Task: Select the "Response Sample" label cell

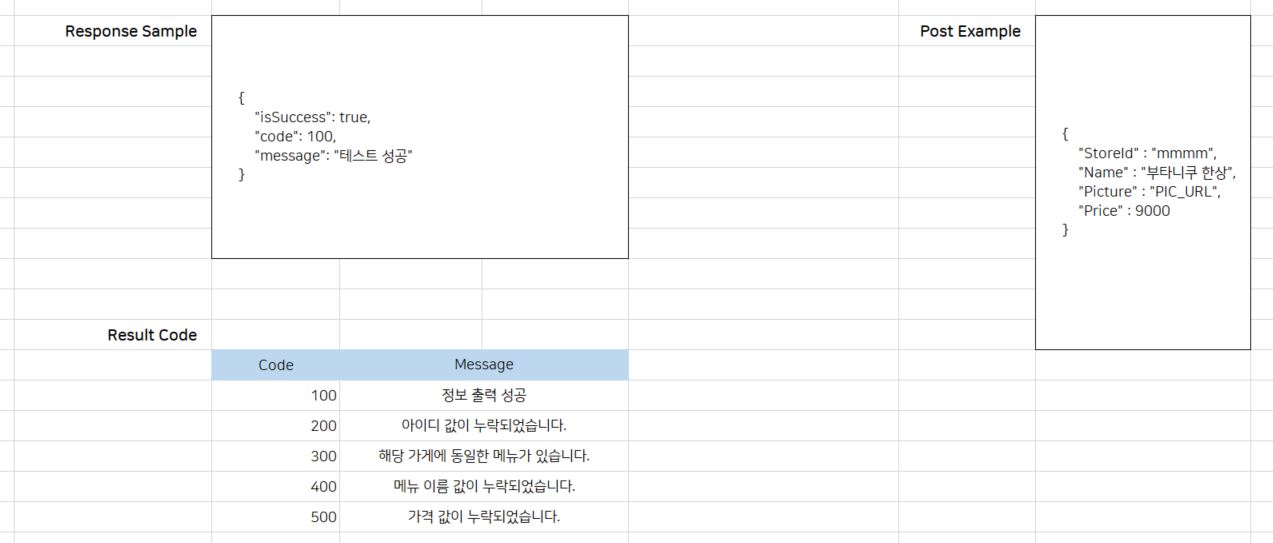Action: [131, 31]
